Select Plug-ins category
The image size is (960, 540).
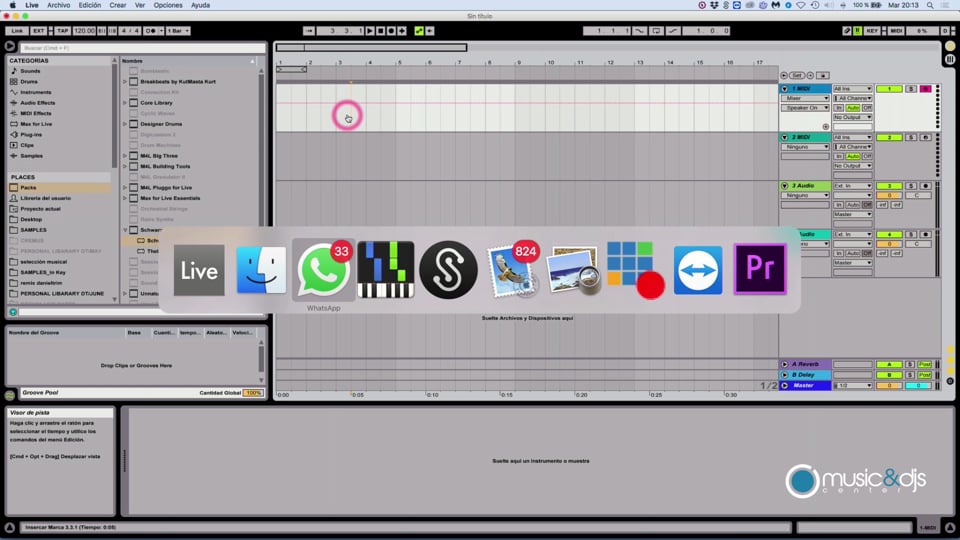tap(31, 135)
